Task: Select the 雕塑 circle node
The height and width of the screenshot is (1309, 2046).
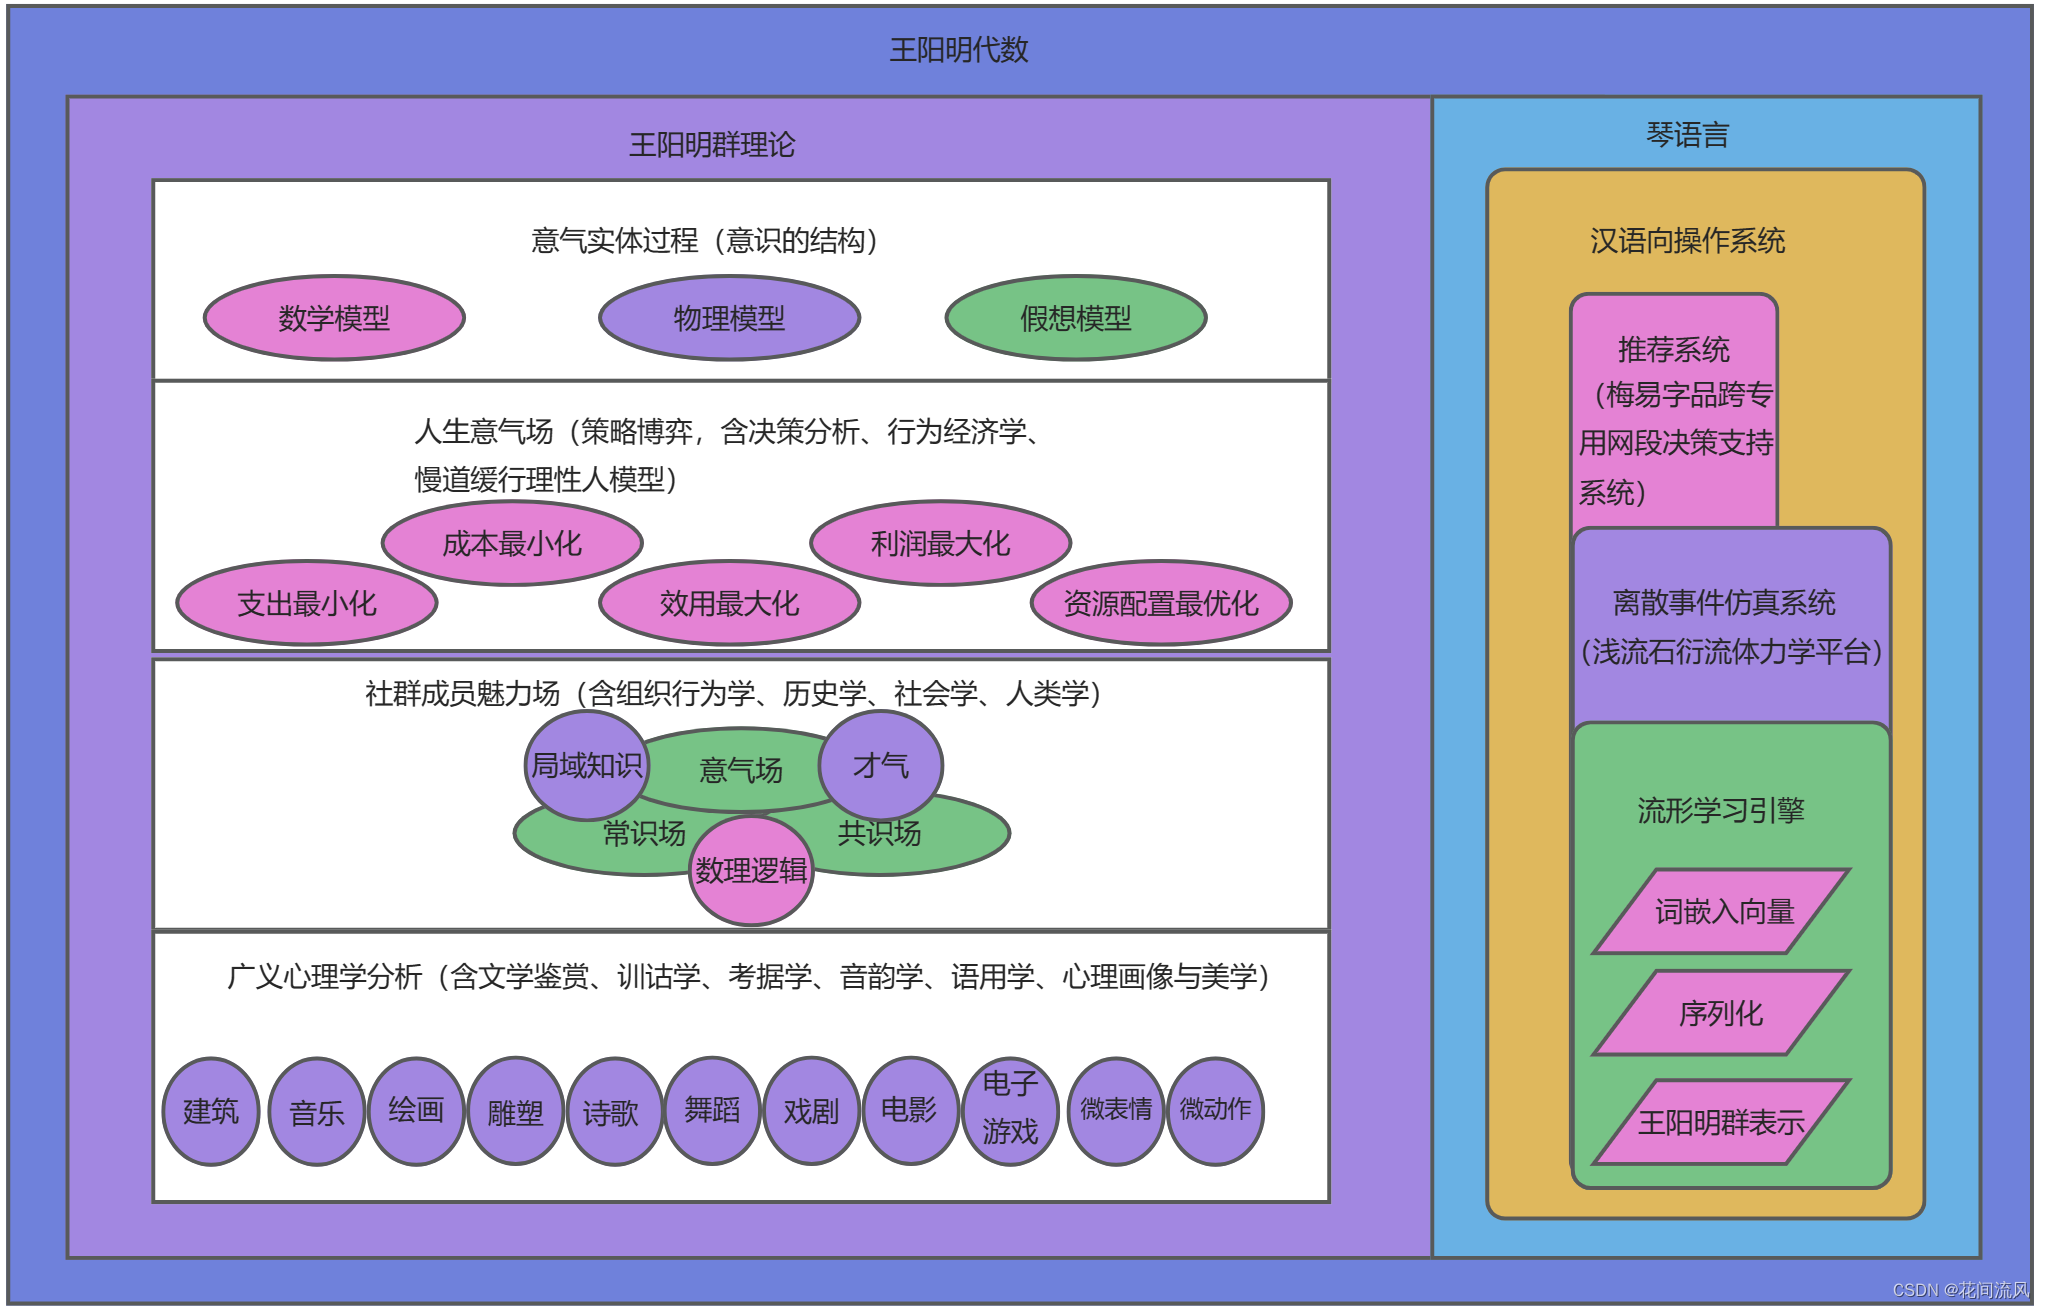Action: pyautogui.click(x=515, y=1111)
